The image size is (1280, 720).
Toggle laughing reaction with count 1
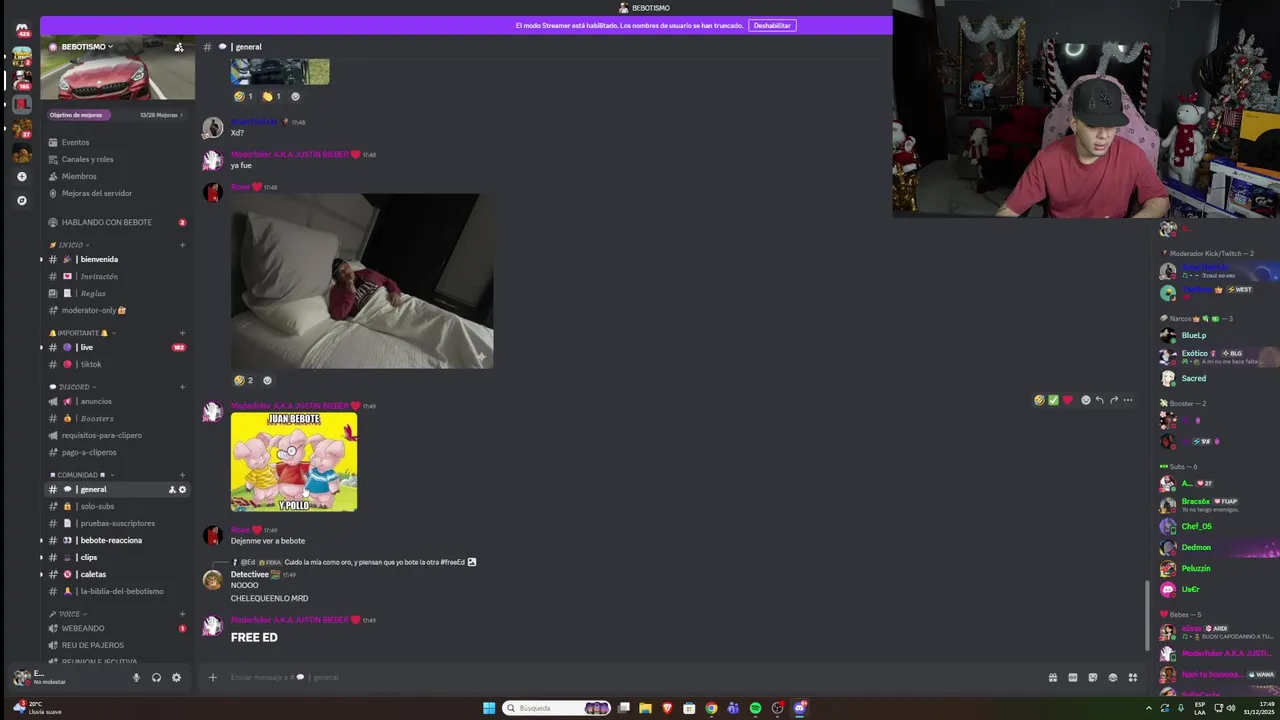[x=244, y=97]
